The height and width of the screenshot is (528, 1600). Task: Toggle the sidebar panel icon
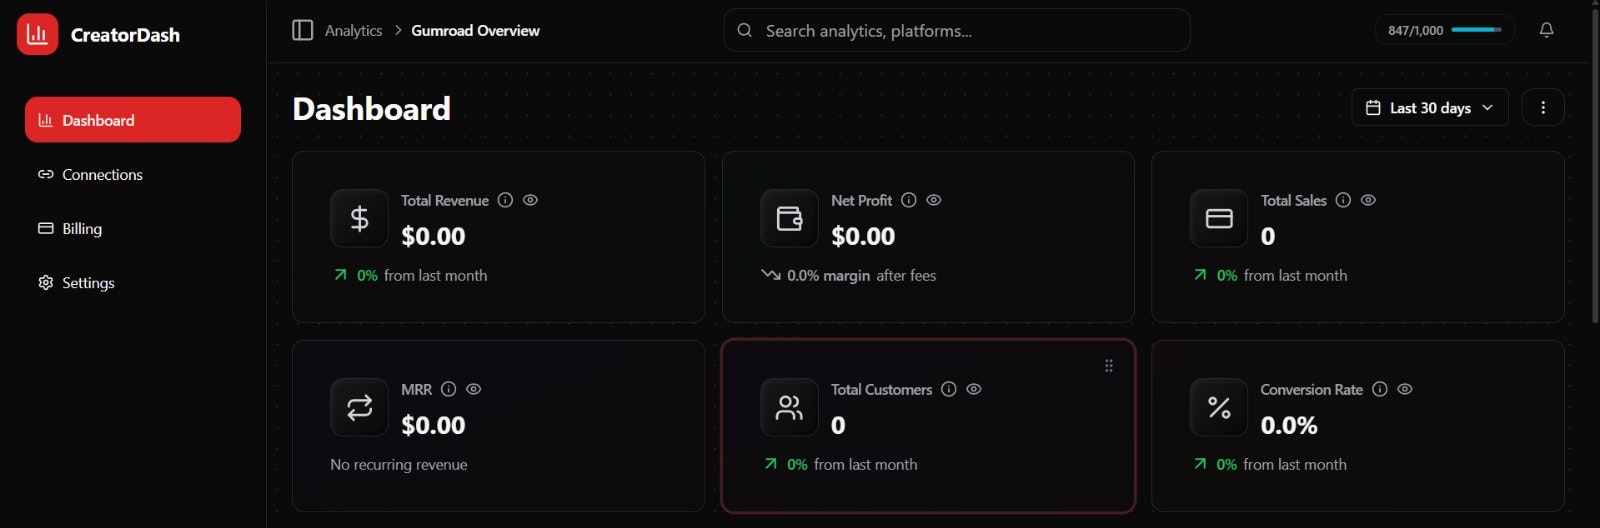(x=302, y=30)
